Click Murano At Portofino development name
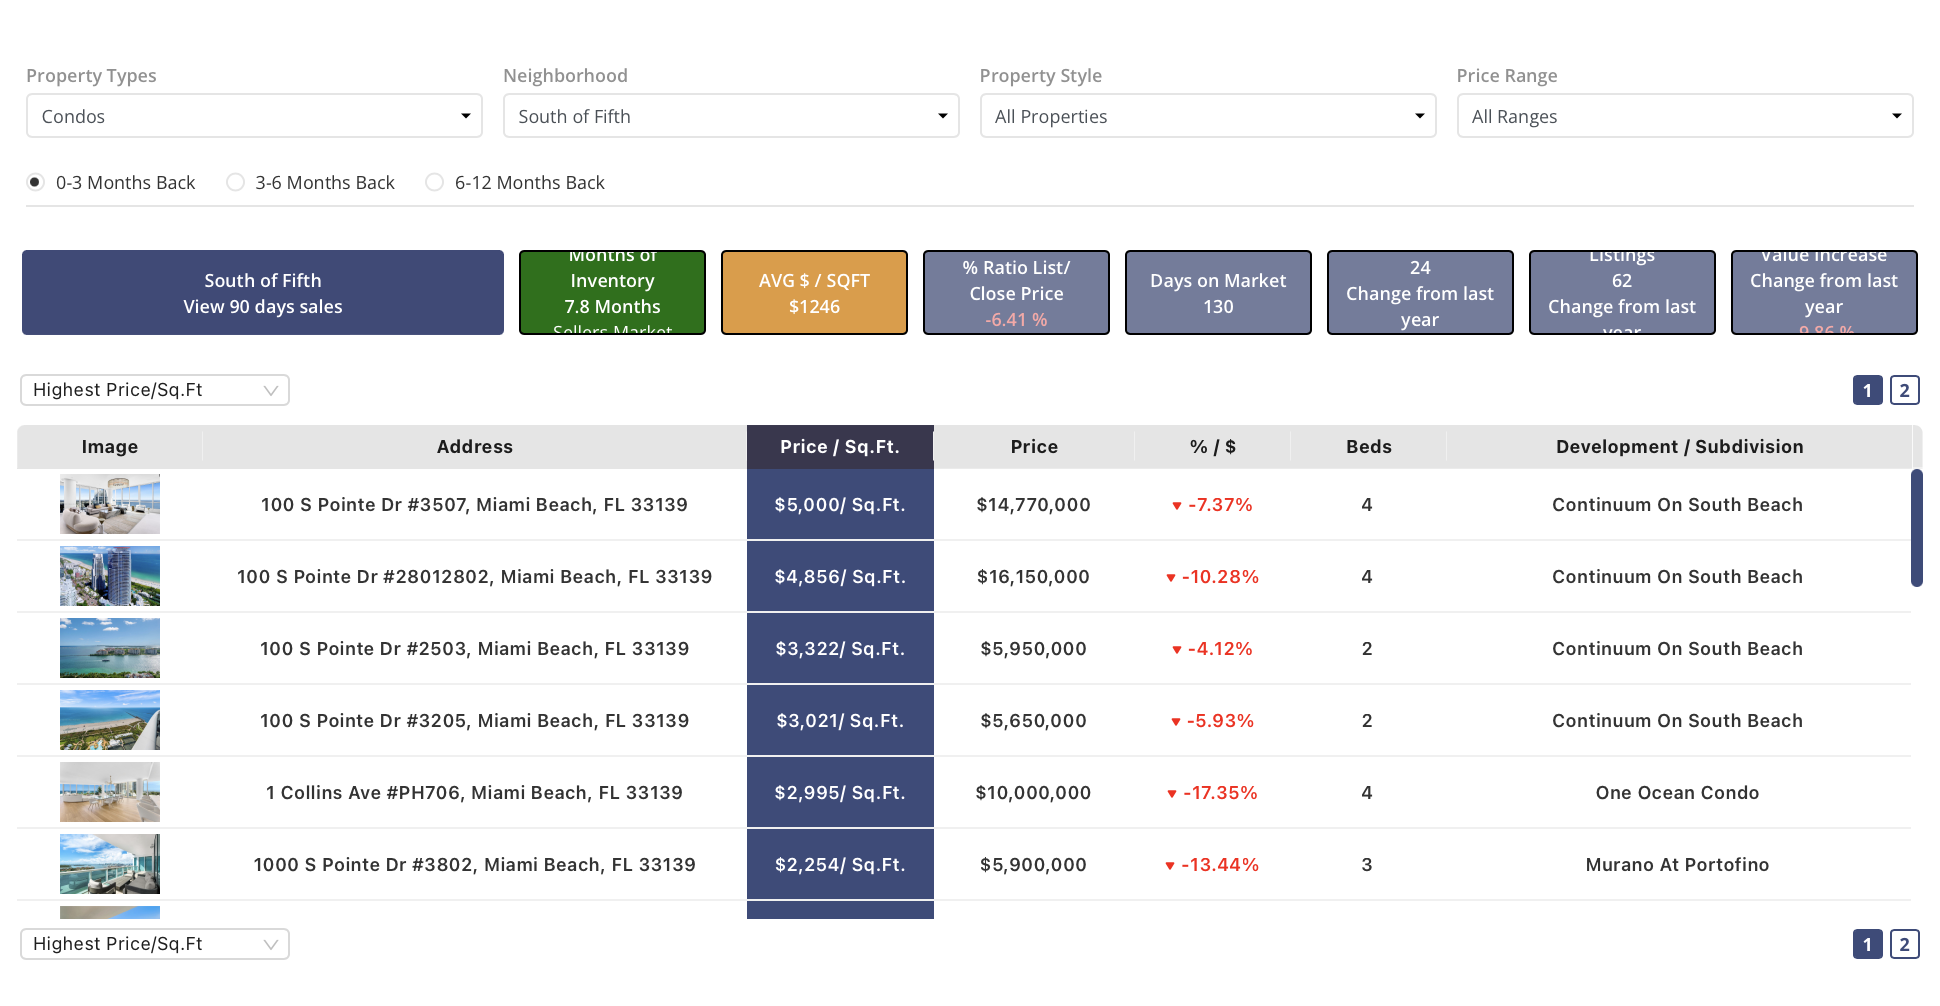The image size is (1940, 1006). [1678, 865]
